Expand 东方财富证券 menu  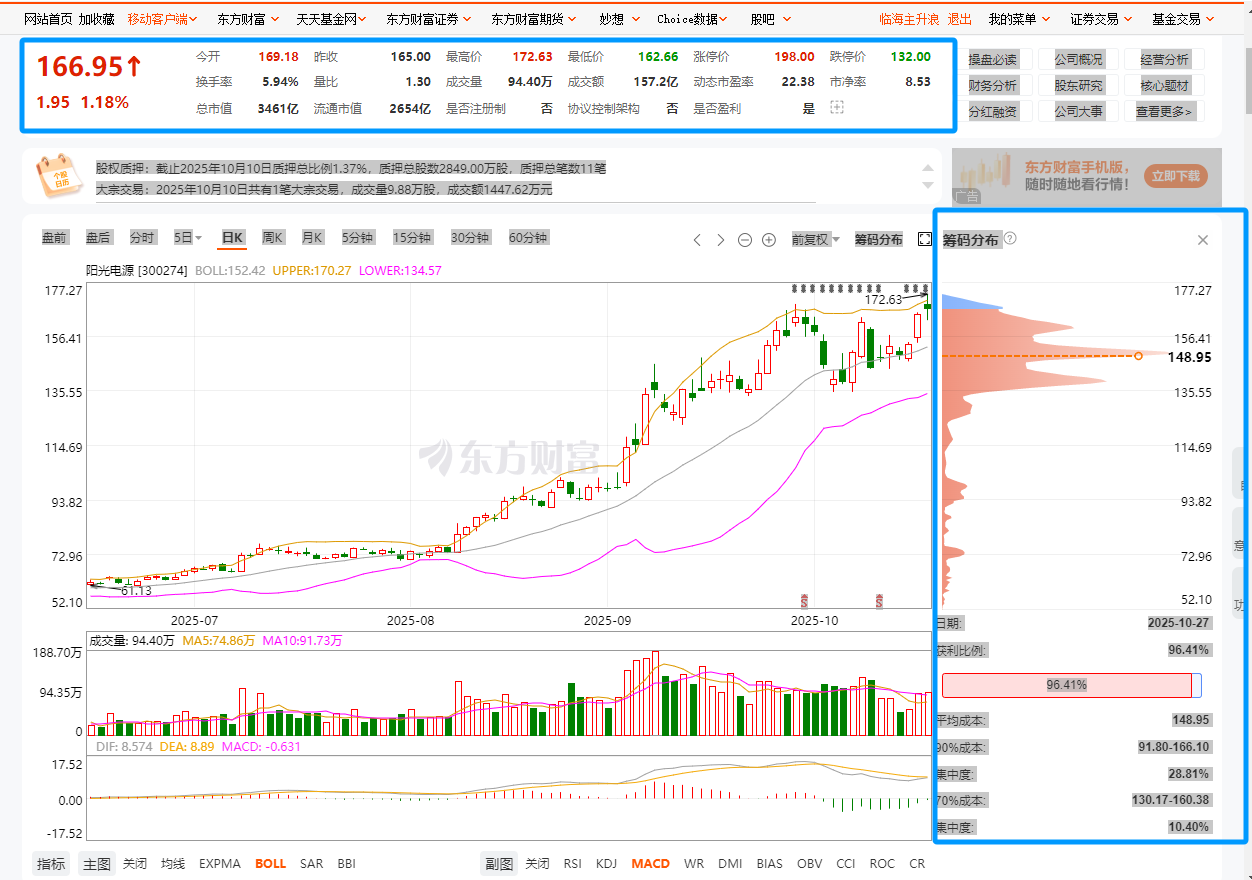point(428,19)
